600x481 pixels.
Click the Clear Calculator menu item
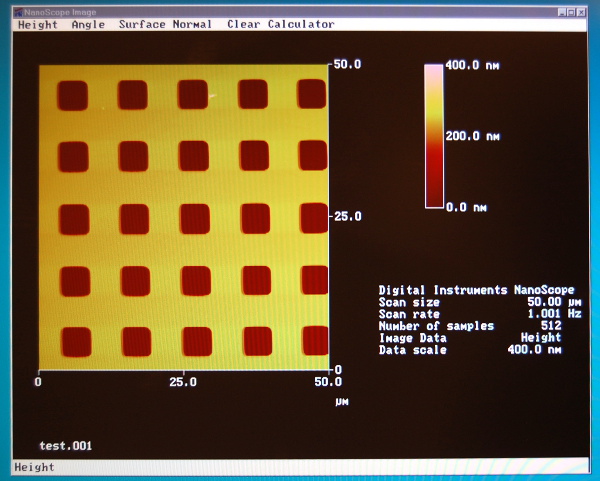pos(280,24)
